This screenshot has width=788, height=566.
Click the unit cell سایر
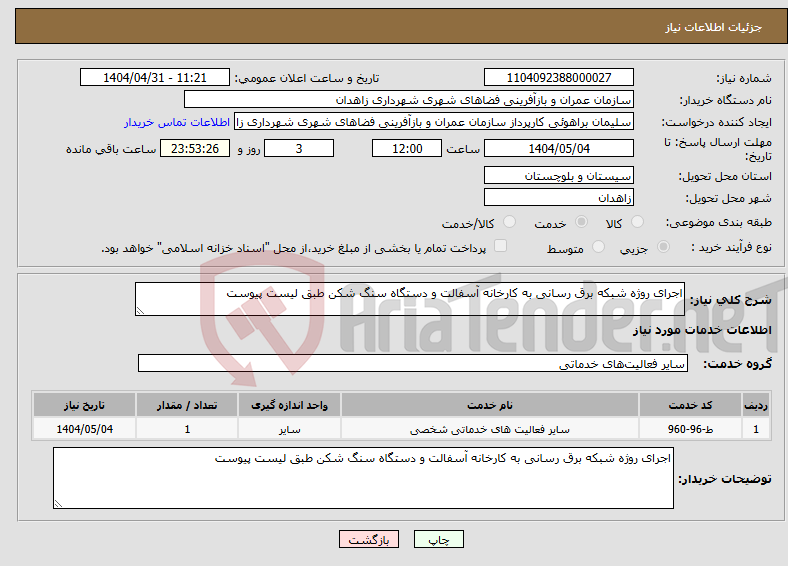point(289,429)
